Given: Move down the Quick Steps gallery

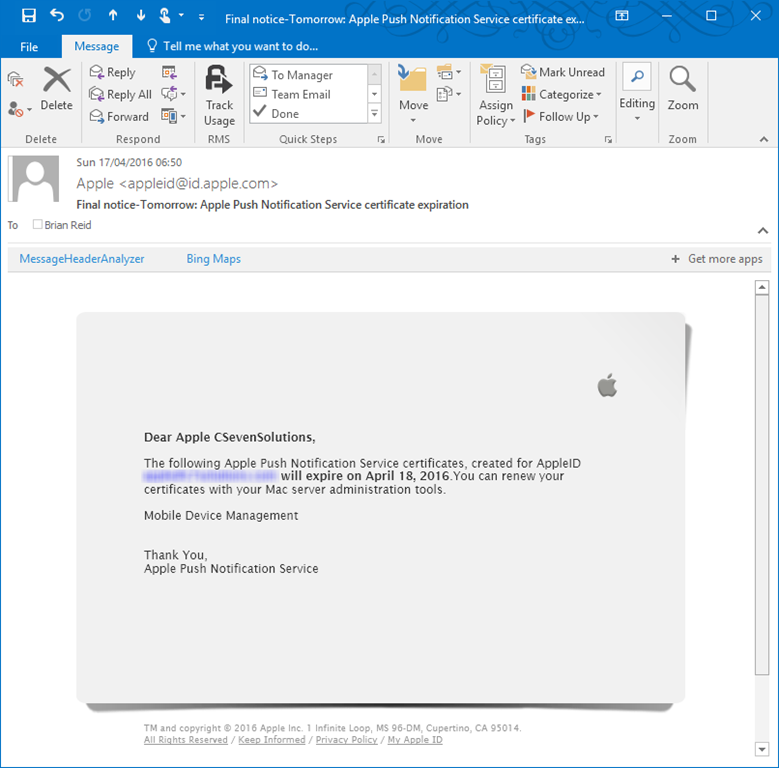Looking at the screenshot, I should 375,94.
